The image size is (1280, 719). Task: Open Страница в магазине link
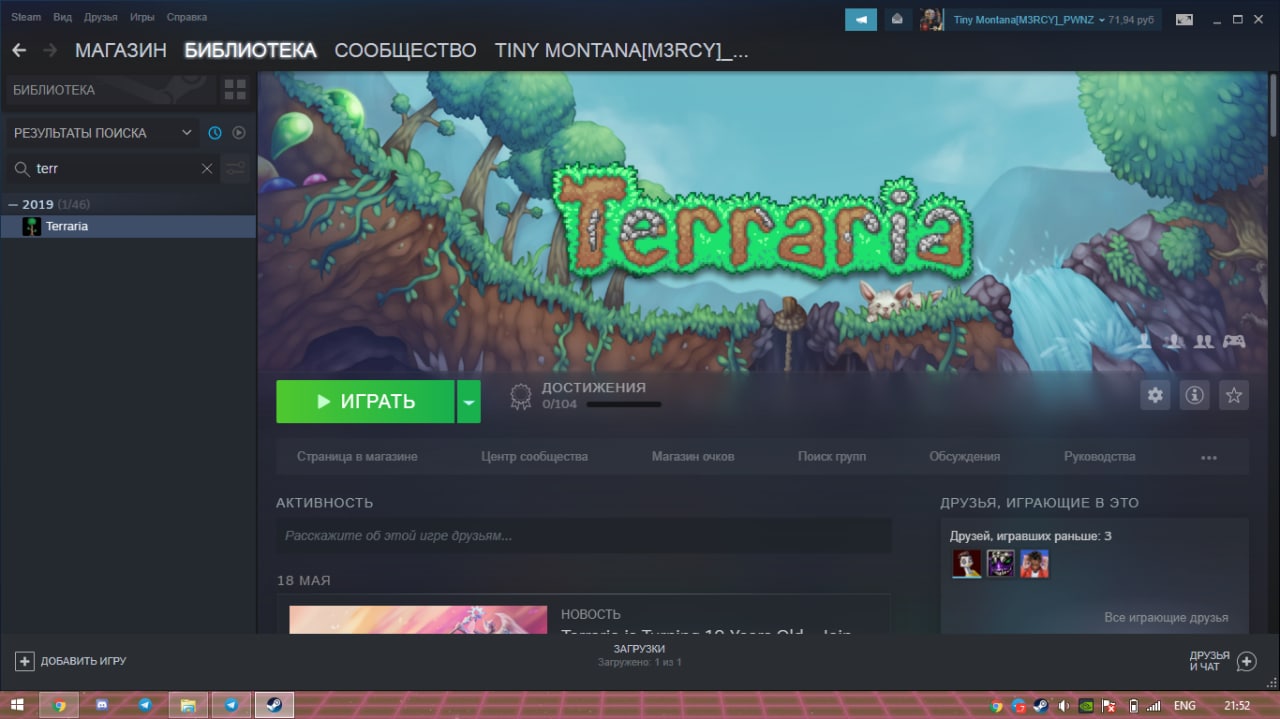357,457
